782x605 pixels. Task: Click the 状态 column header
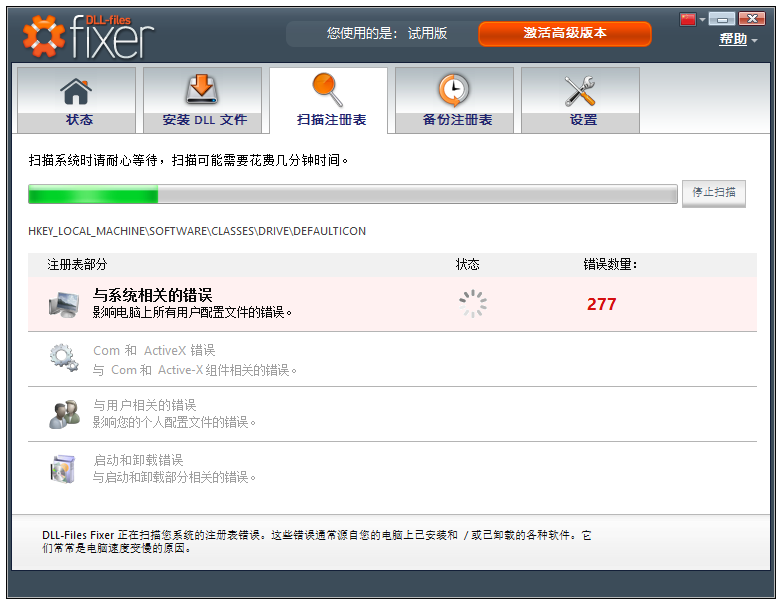coord(467,264)
